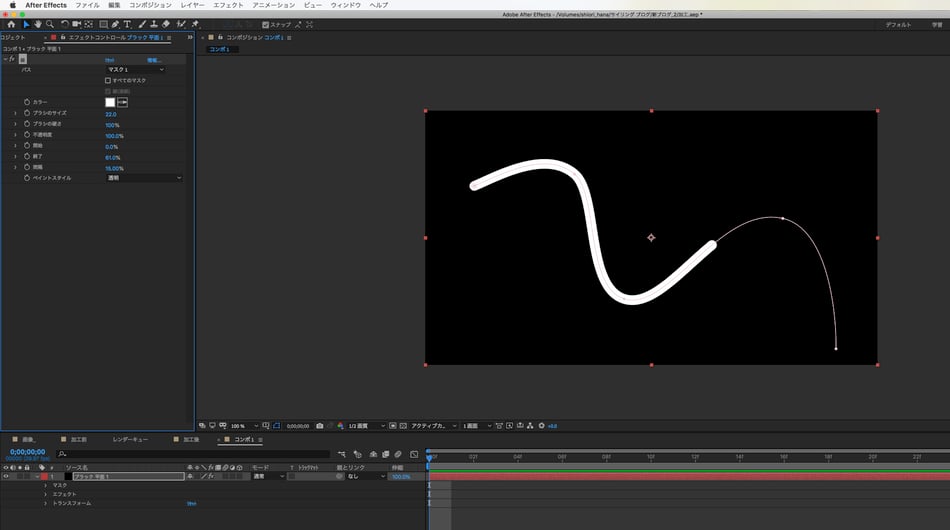The width and height of the screenshot is (950, 530).
Task: Open the マスク 1 path dropdown
Action: 136,69
